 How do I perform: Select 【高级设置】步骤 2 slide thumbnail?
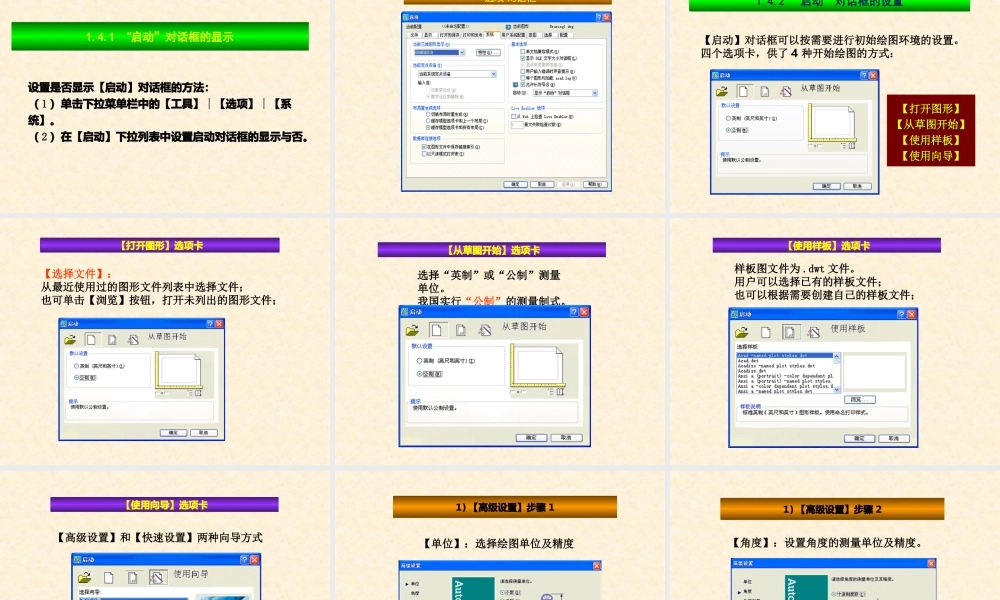click(835, 536)
